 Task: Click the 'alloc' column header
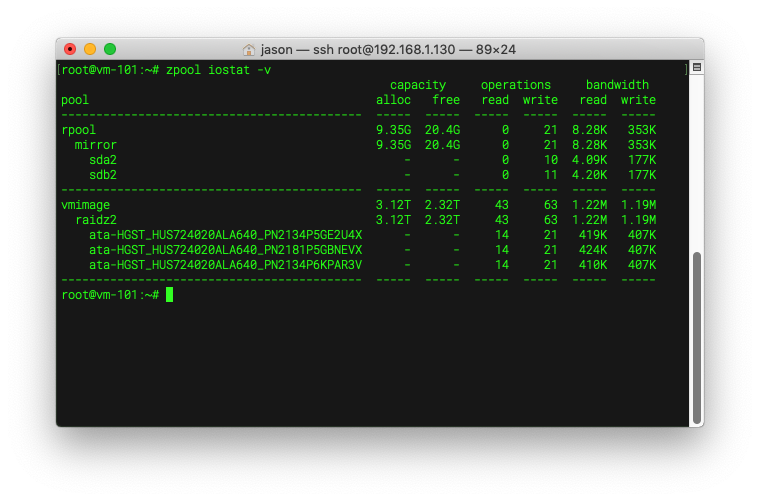click(394, 100)
